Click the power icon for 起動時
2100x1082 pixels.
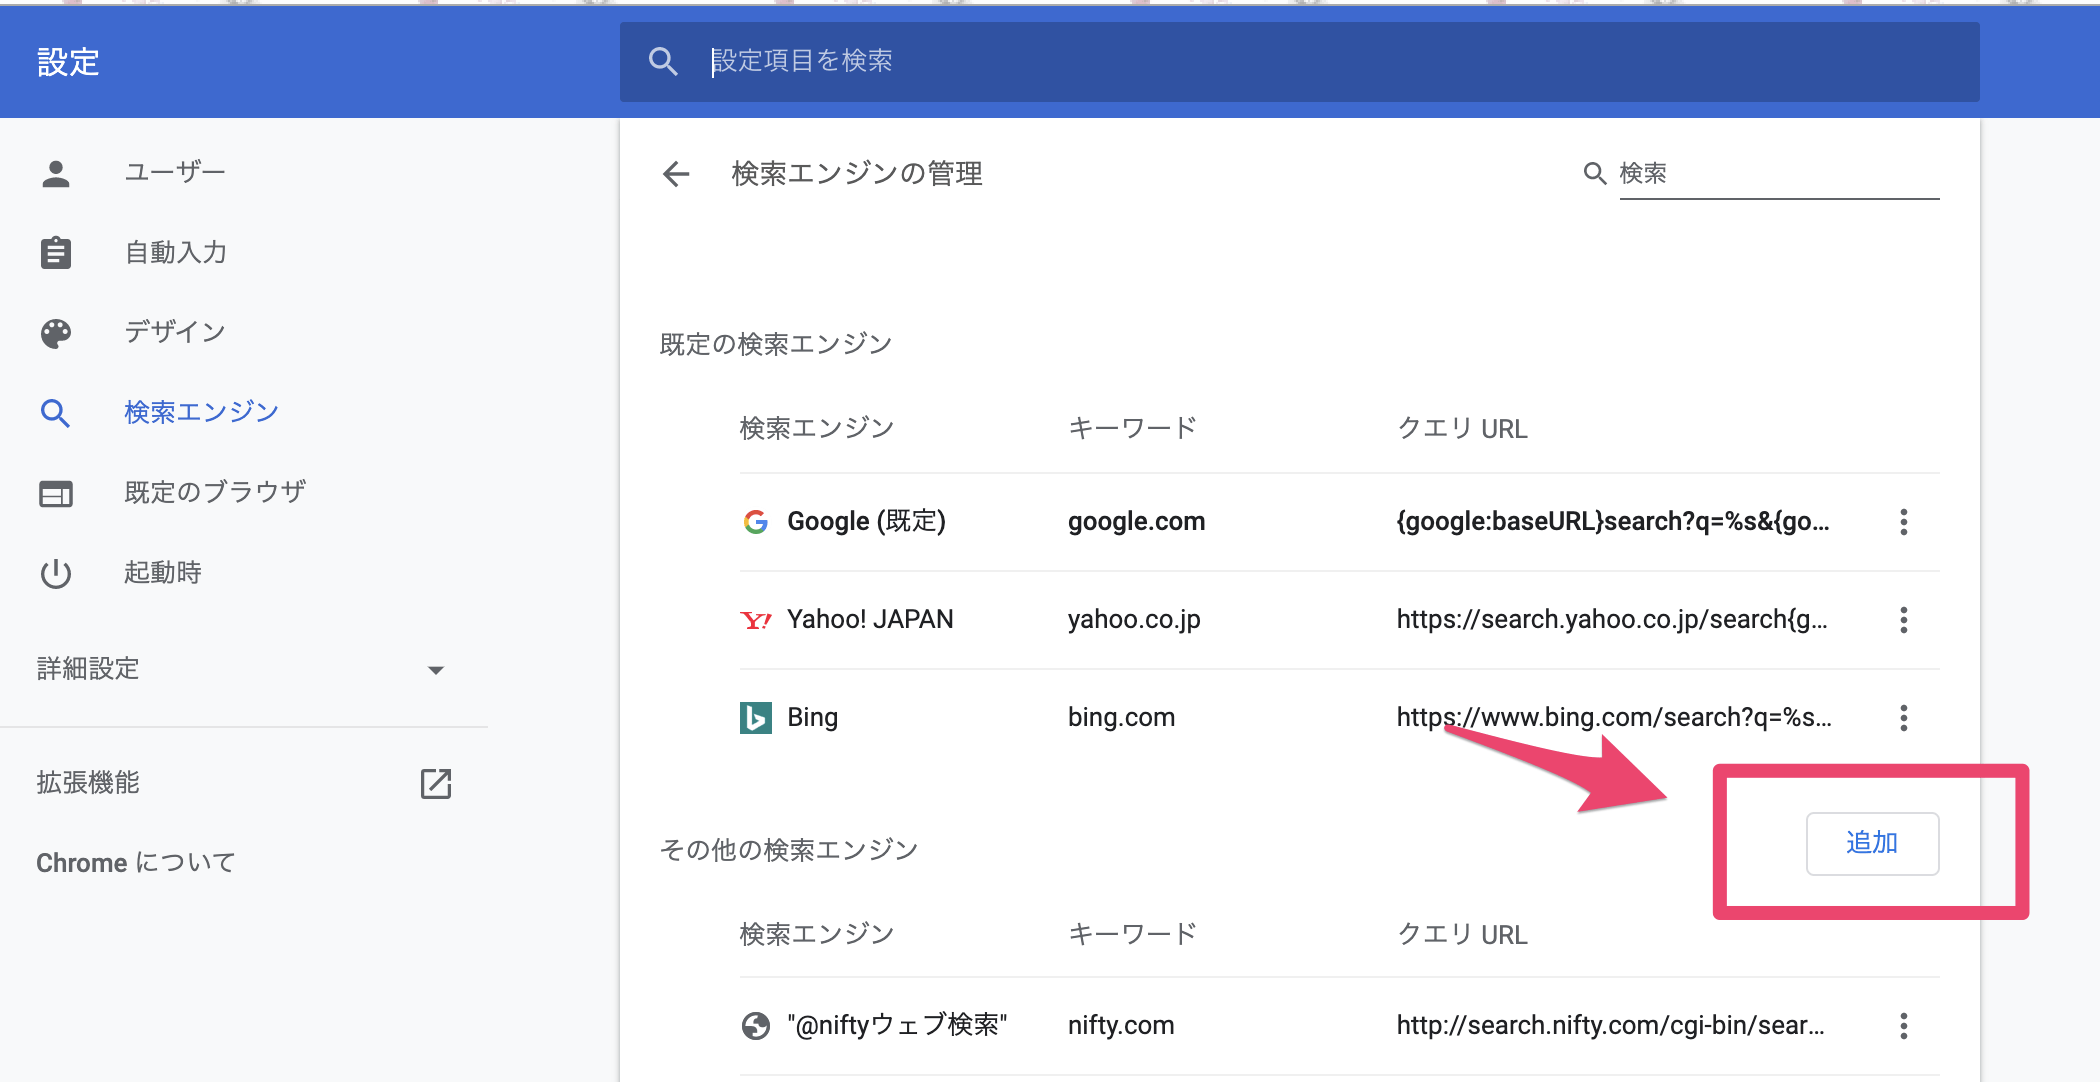click(x=56, y=573)
